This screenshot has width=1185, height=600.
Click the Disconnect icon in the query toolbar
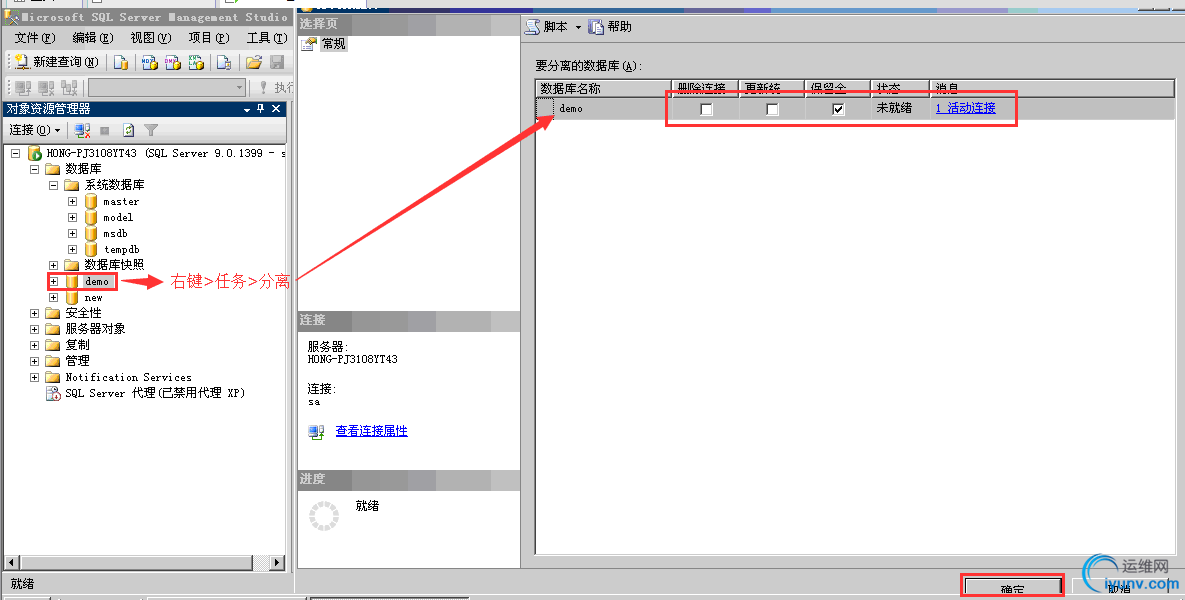[x=47, y=88]
